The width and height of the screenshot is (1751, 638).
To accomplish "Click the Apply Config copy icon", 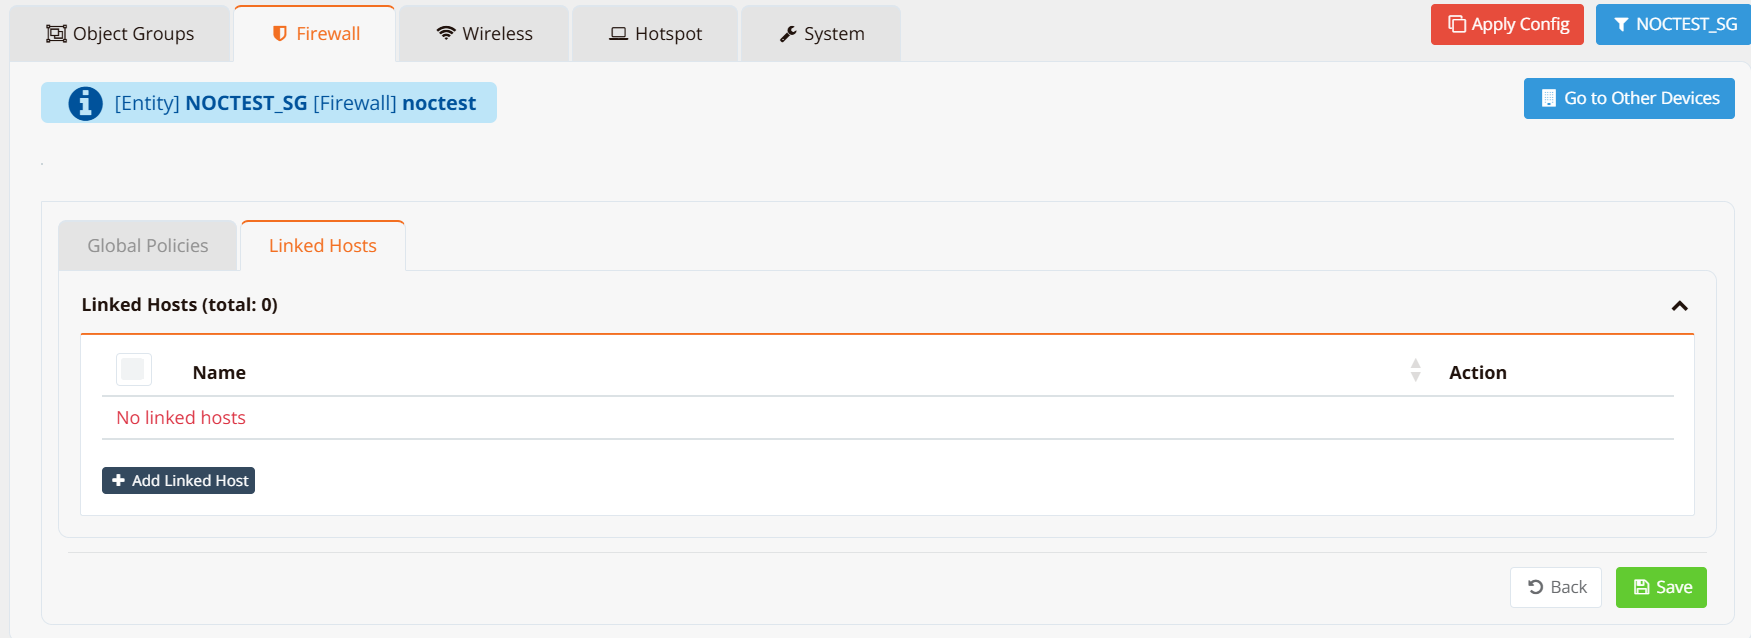I will coord(1457,24).
